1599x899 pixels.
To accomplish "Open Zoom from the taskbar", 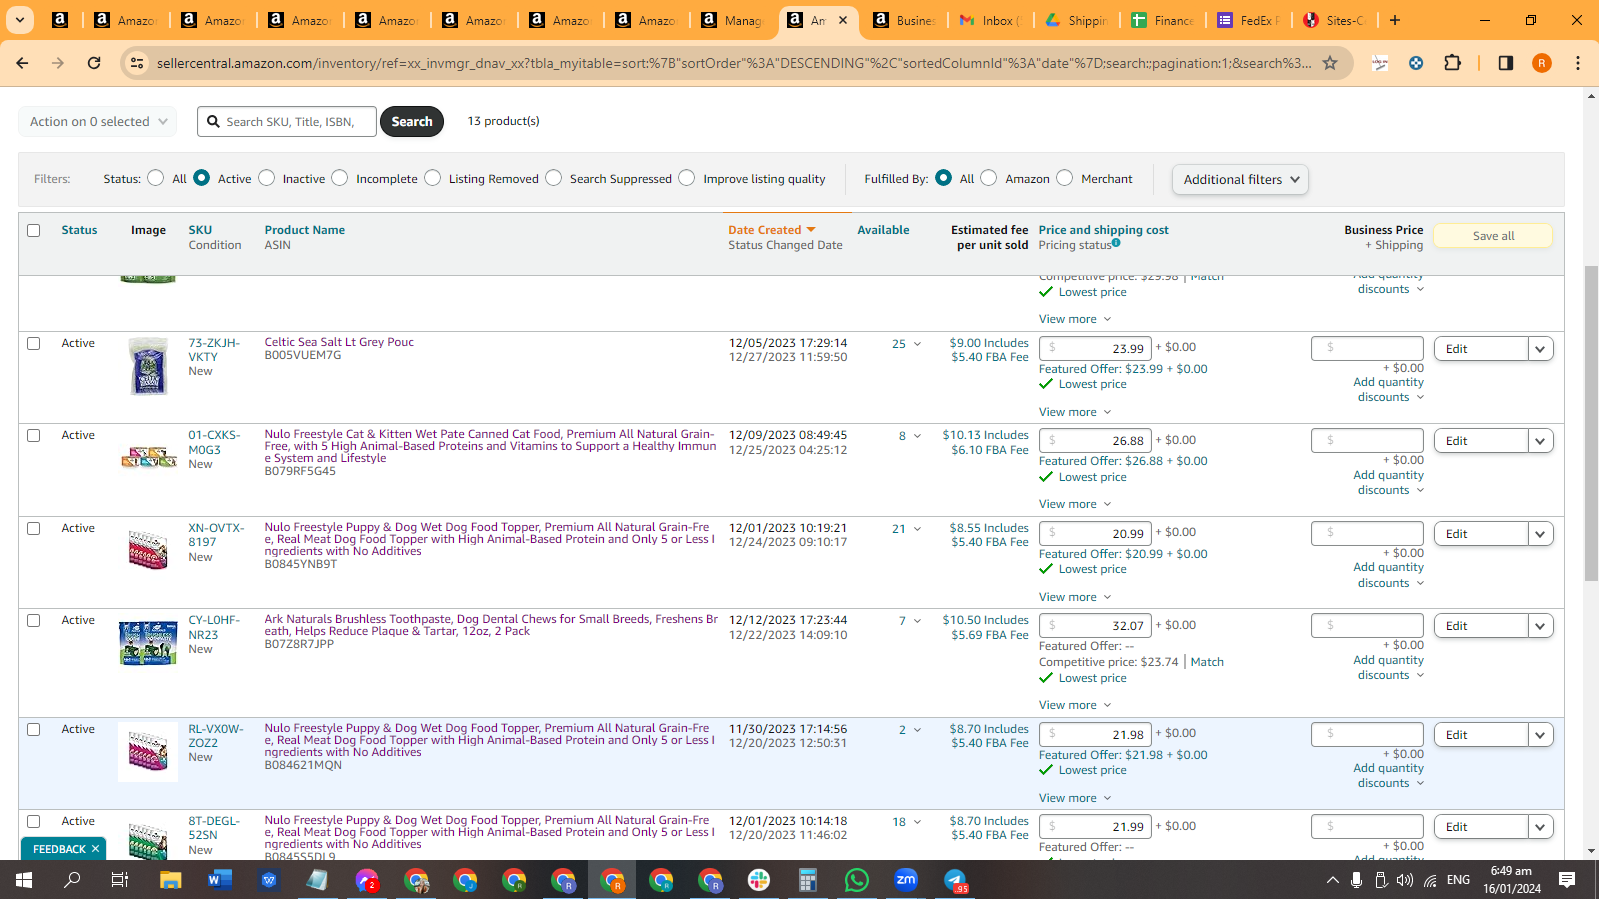I will pos(906,880).
